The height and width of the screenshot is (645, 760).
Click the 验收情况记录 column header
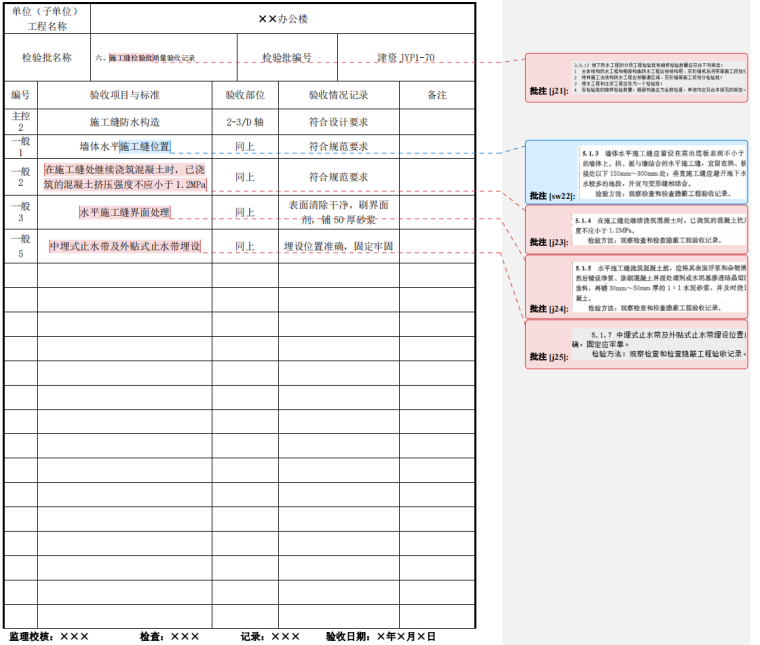click(x=338, y=95)
